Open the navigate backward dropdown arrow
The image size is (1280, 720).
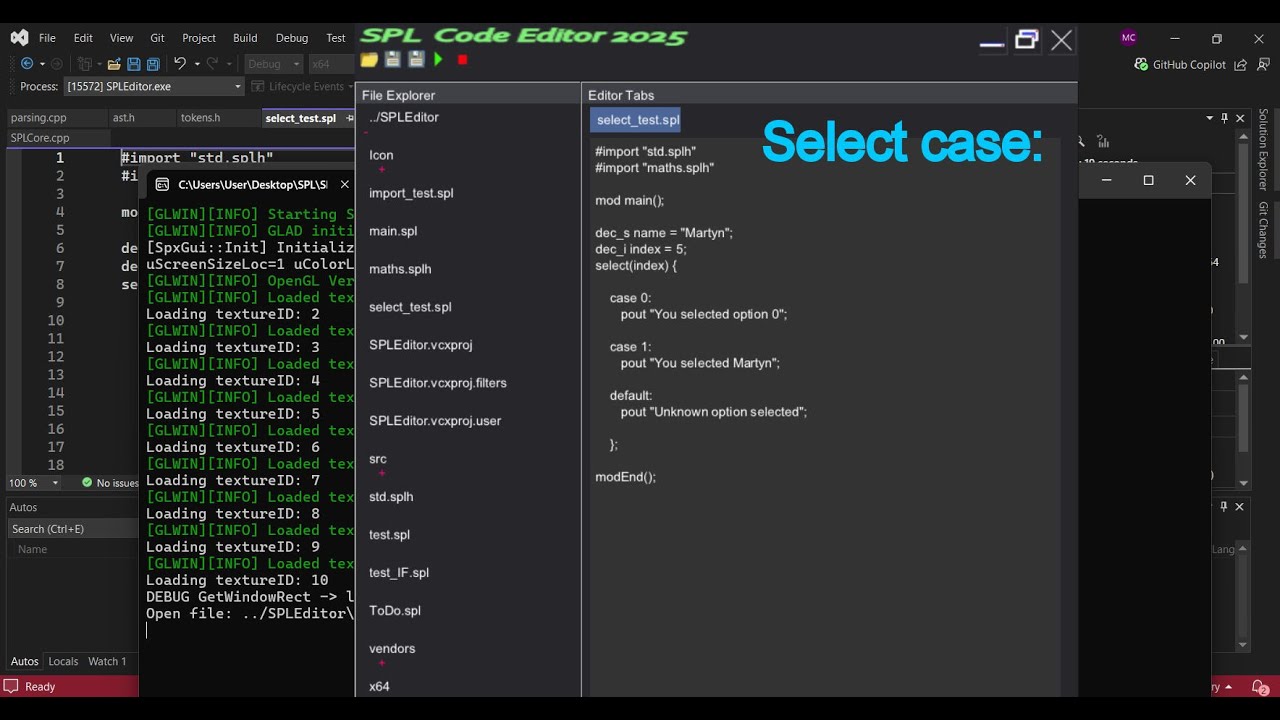[x=42, y=64]
